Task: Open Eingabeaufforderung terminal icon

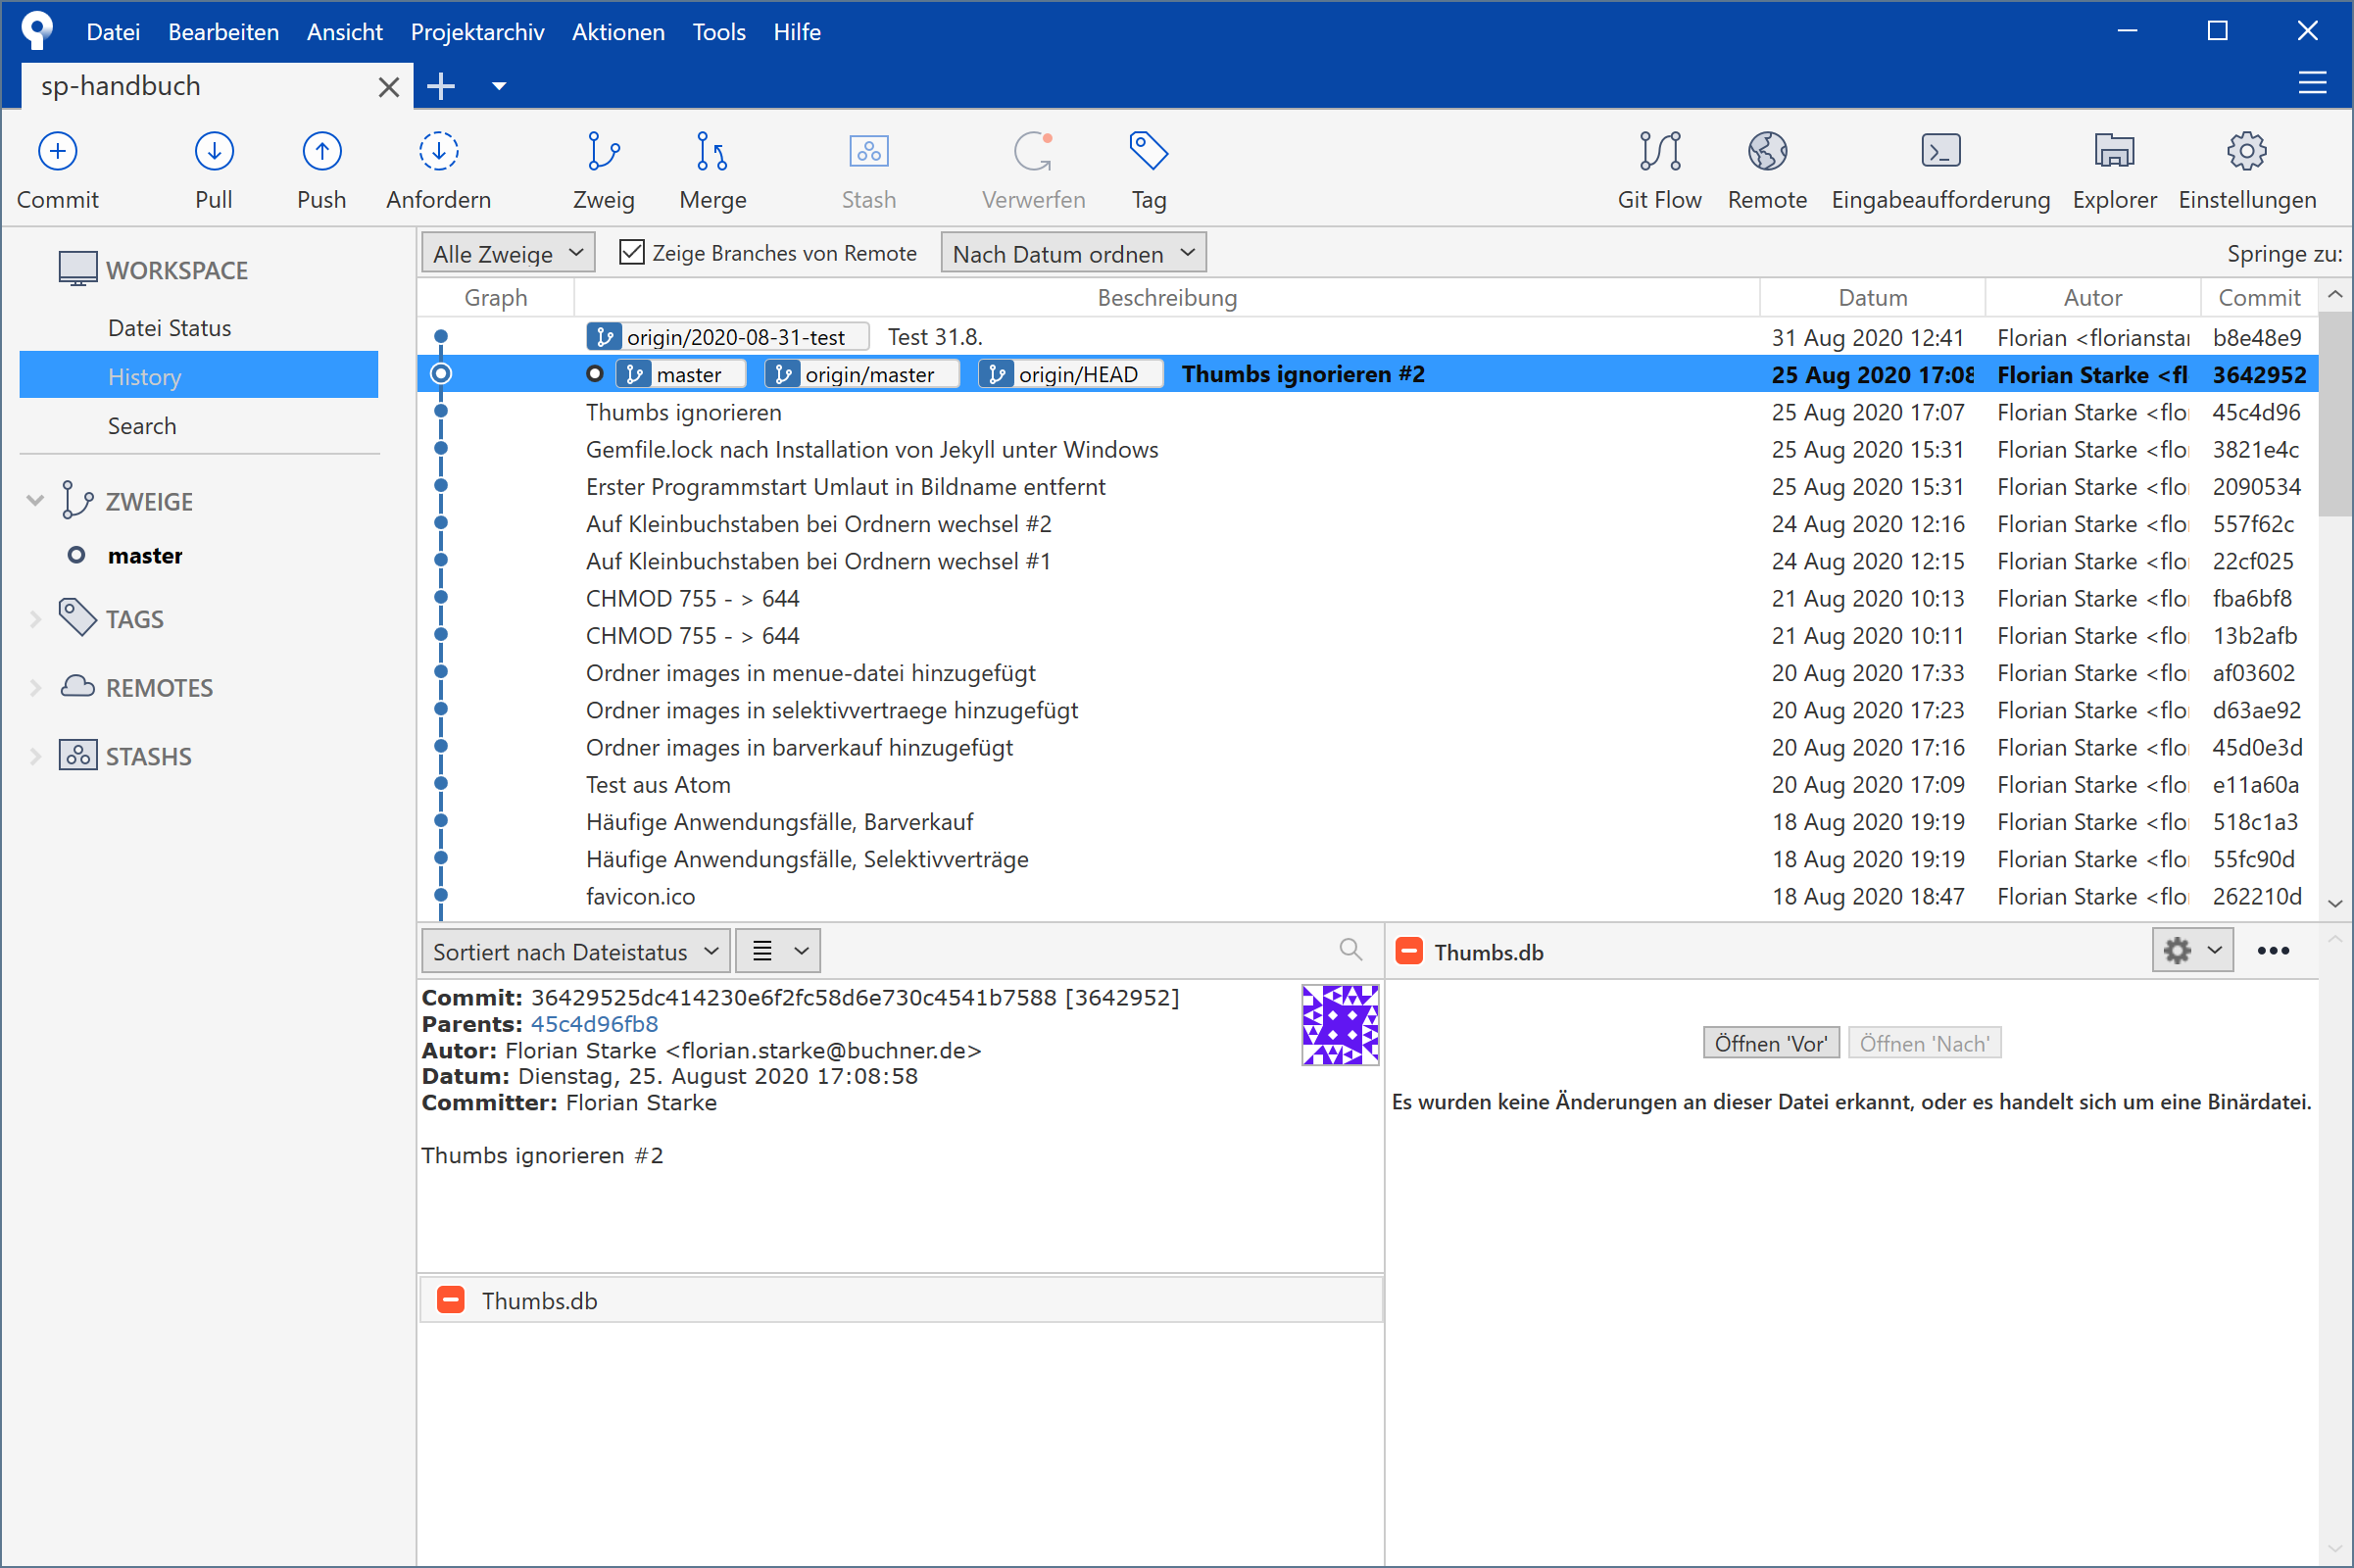Action: click(x=1940, y=152)
